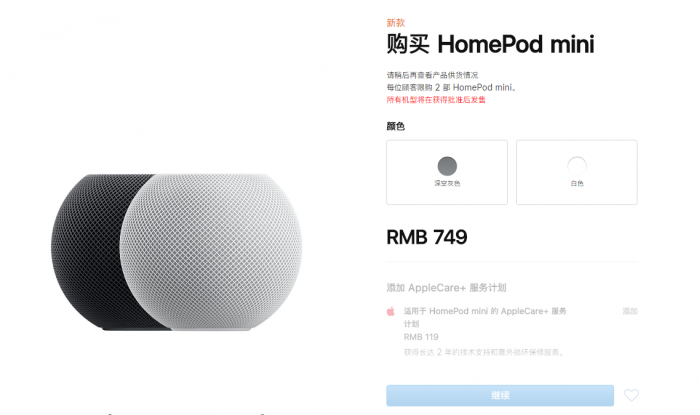Click the RMB 749 price text

click(427, 237)
